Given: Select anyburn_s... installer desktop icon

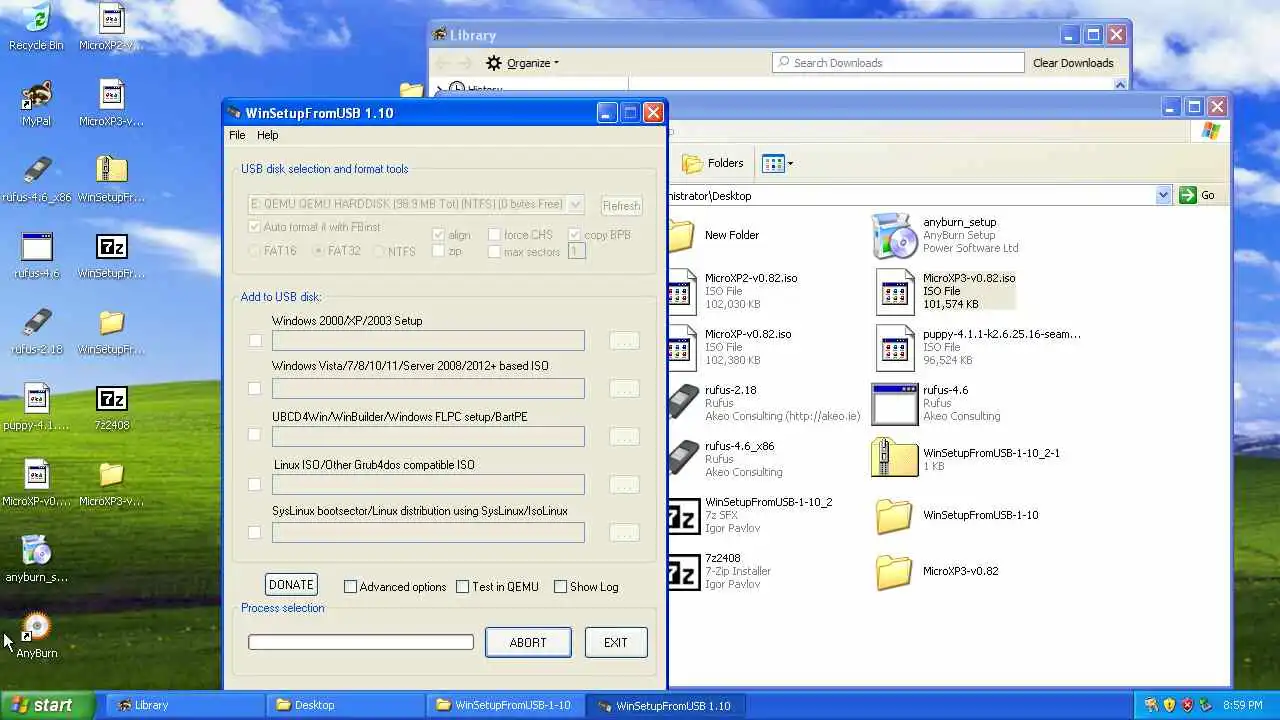Looking at the screenshot, I should (36, 552).
